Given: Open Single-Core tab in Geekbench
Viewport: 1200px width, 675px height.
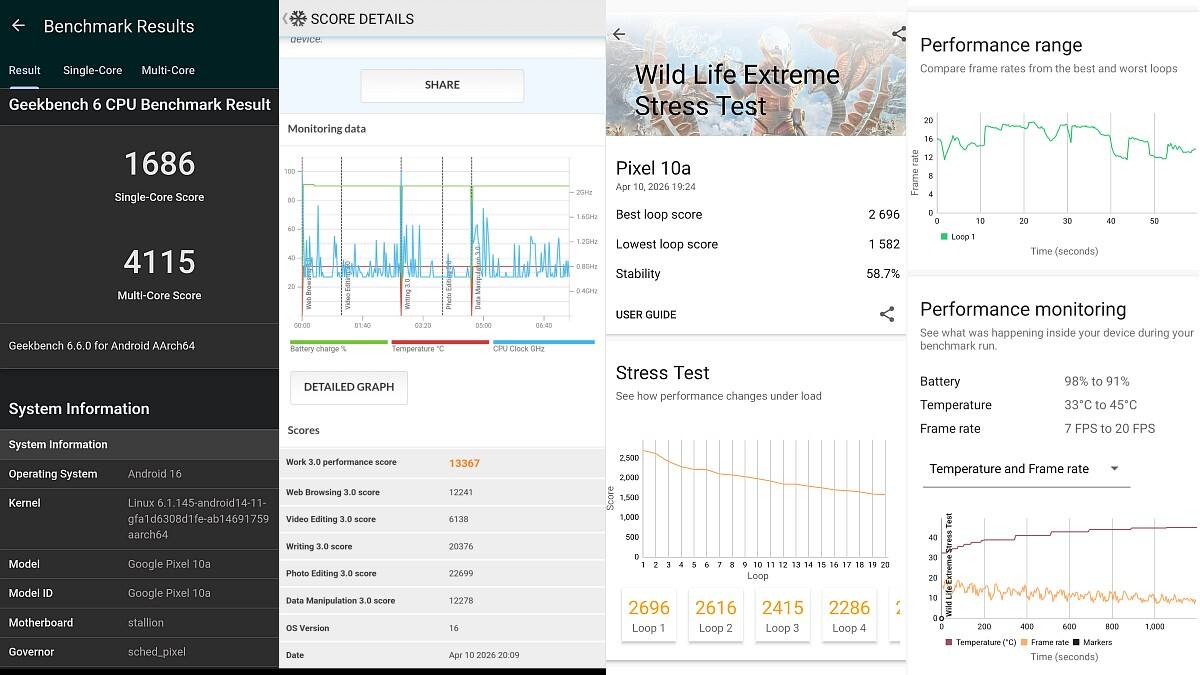Looking at the screenshot, I should pyautogui.click(x=92, y=70).
